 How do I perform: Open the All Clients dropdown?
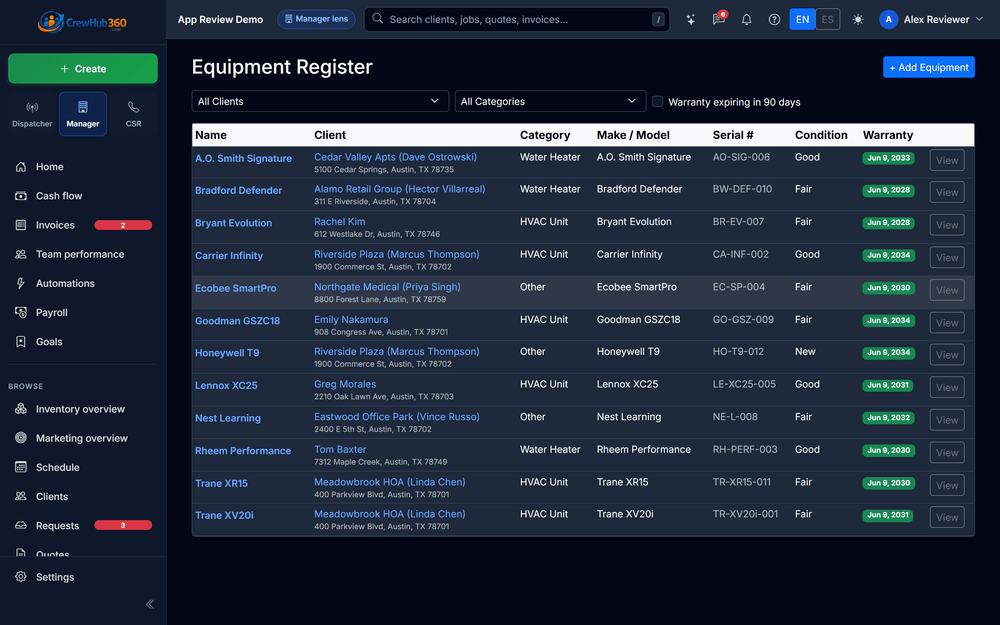pos(320,101)
